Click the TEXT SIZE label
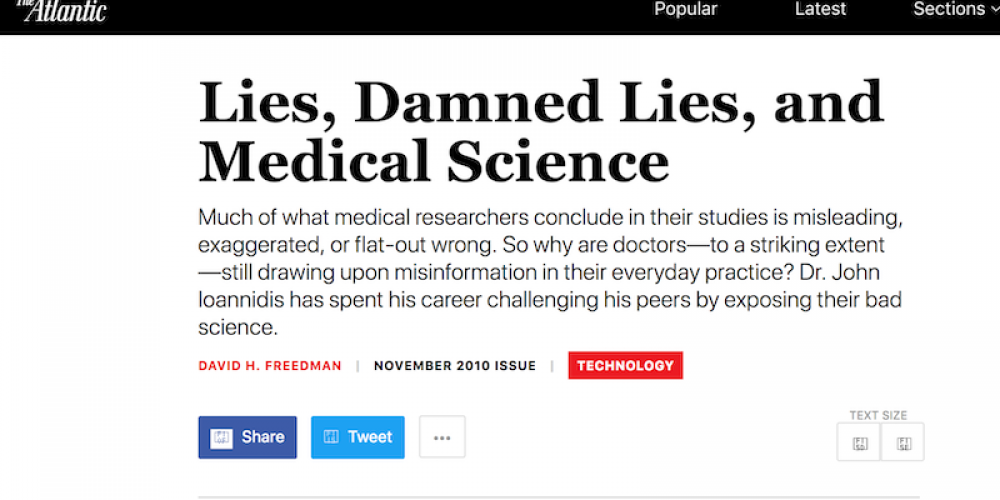 878,415
